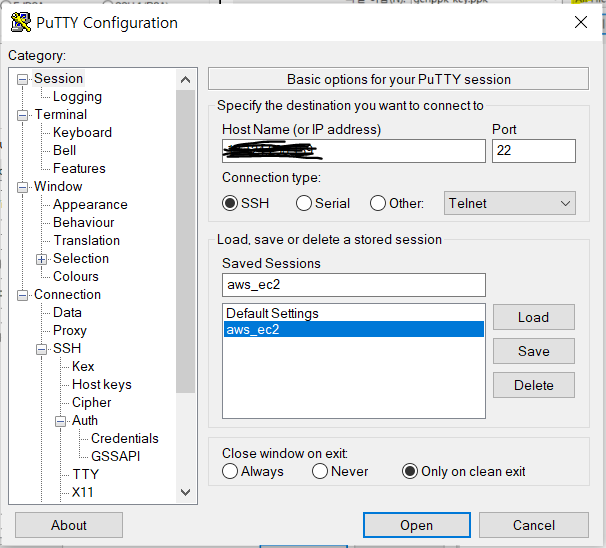Open the Window category
This screenshot has width=606, height=548.
[x=58, y=186]
